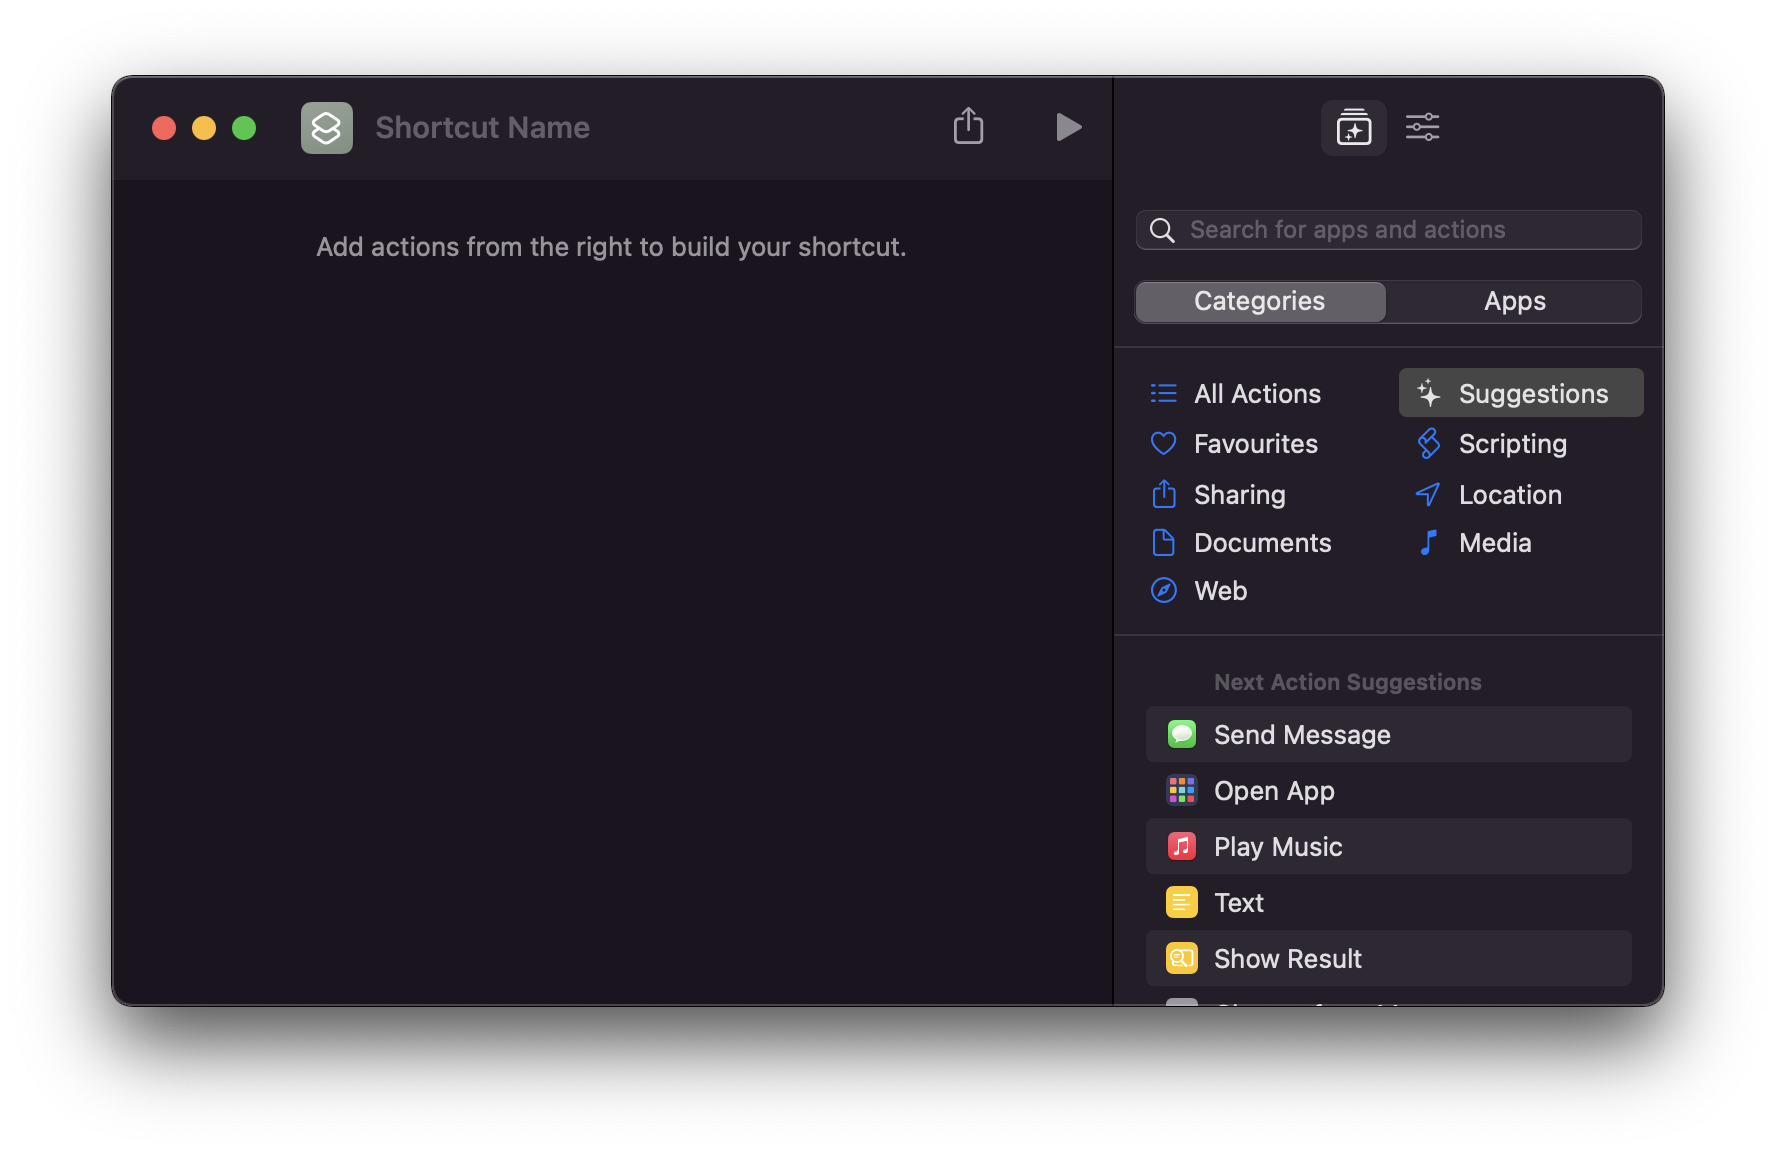
Task: Select the All Actions category
Action: [1256, 394]
